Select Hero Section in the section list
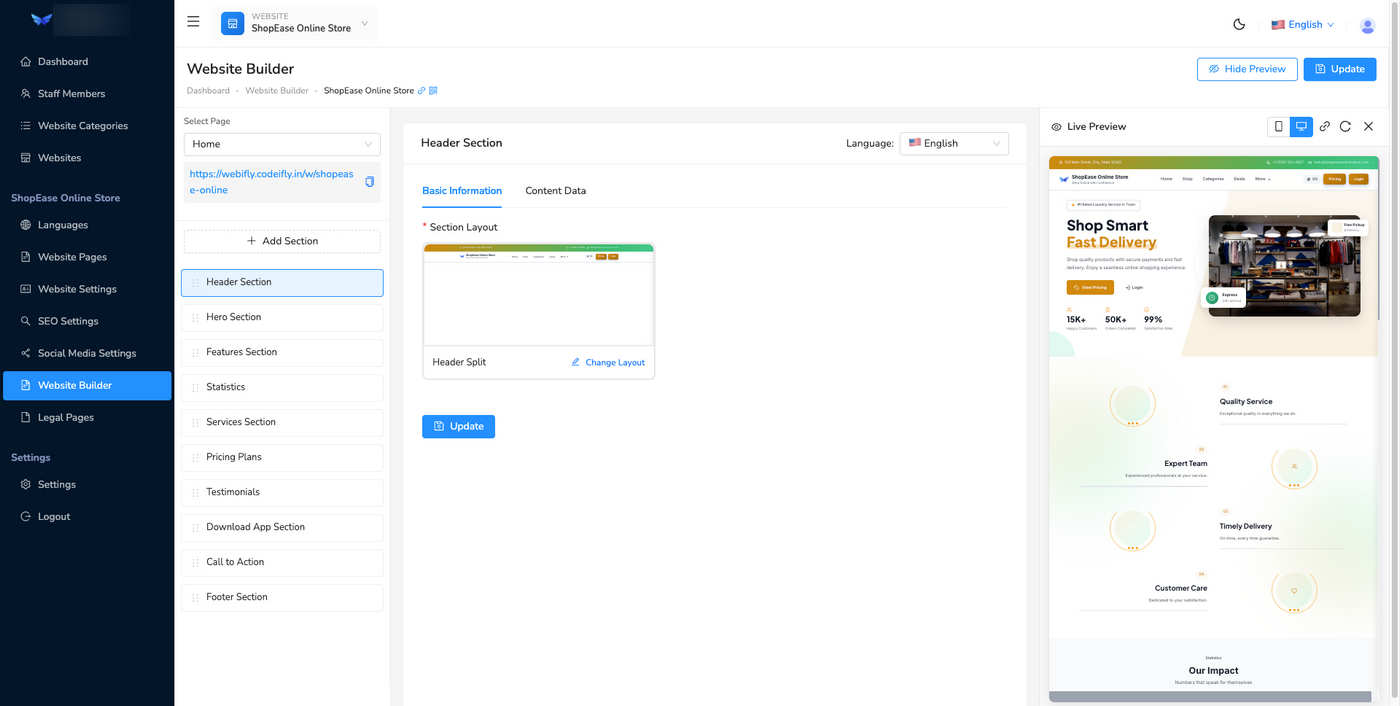Image resolution: width=1400 pixels, height=706 pixels. pos(282,317)
